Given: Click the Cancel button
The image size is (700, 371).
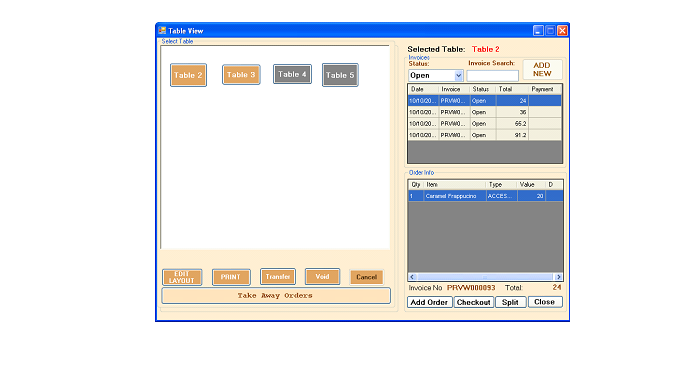Looking at the screenshot, I should tap(367, 277).
